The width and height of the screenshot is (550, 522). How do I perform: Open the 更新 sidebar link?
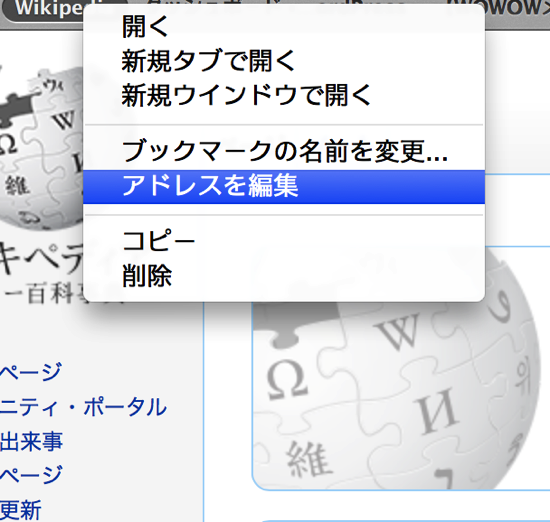click(x=21, y=510)
